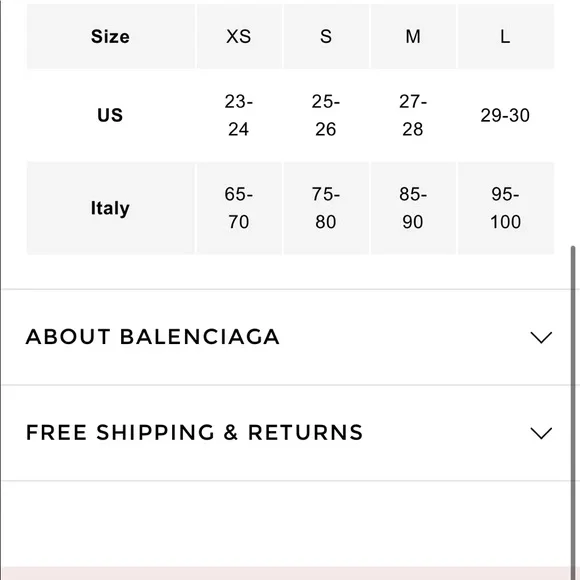Select the XS size column header
Image resolution: width=580 pixels, height=580 pixels.
pos(239,36)
